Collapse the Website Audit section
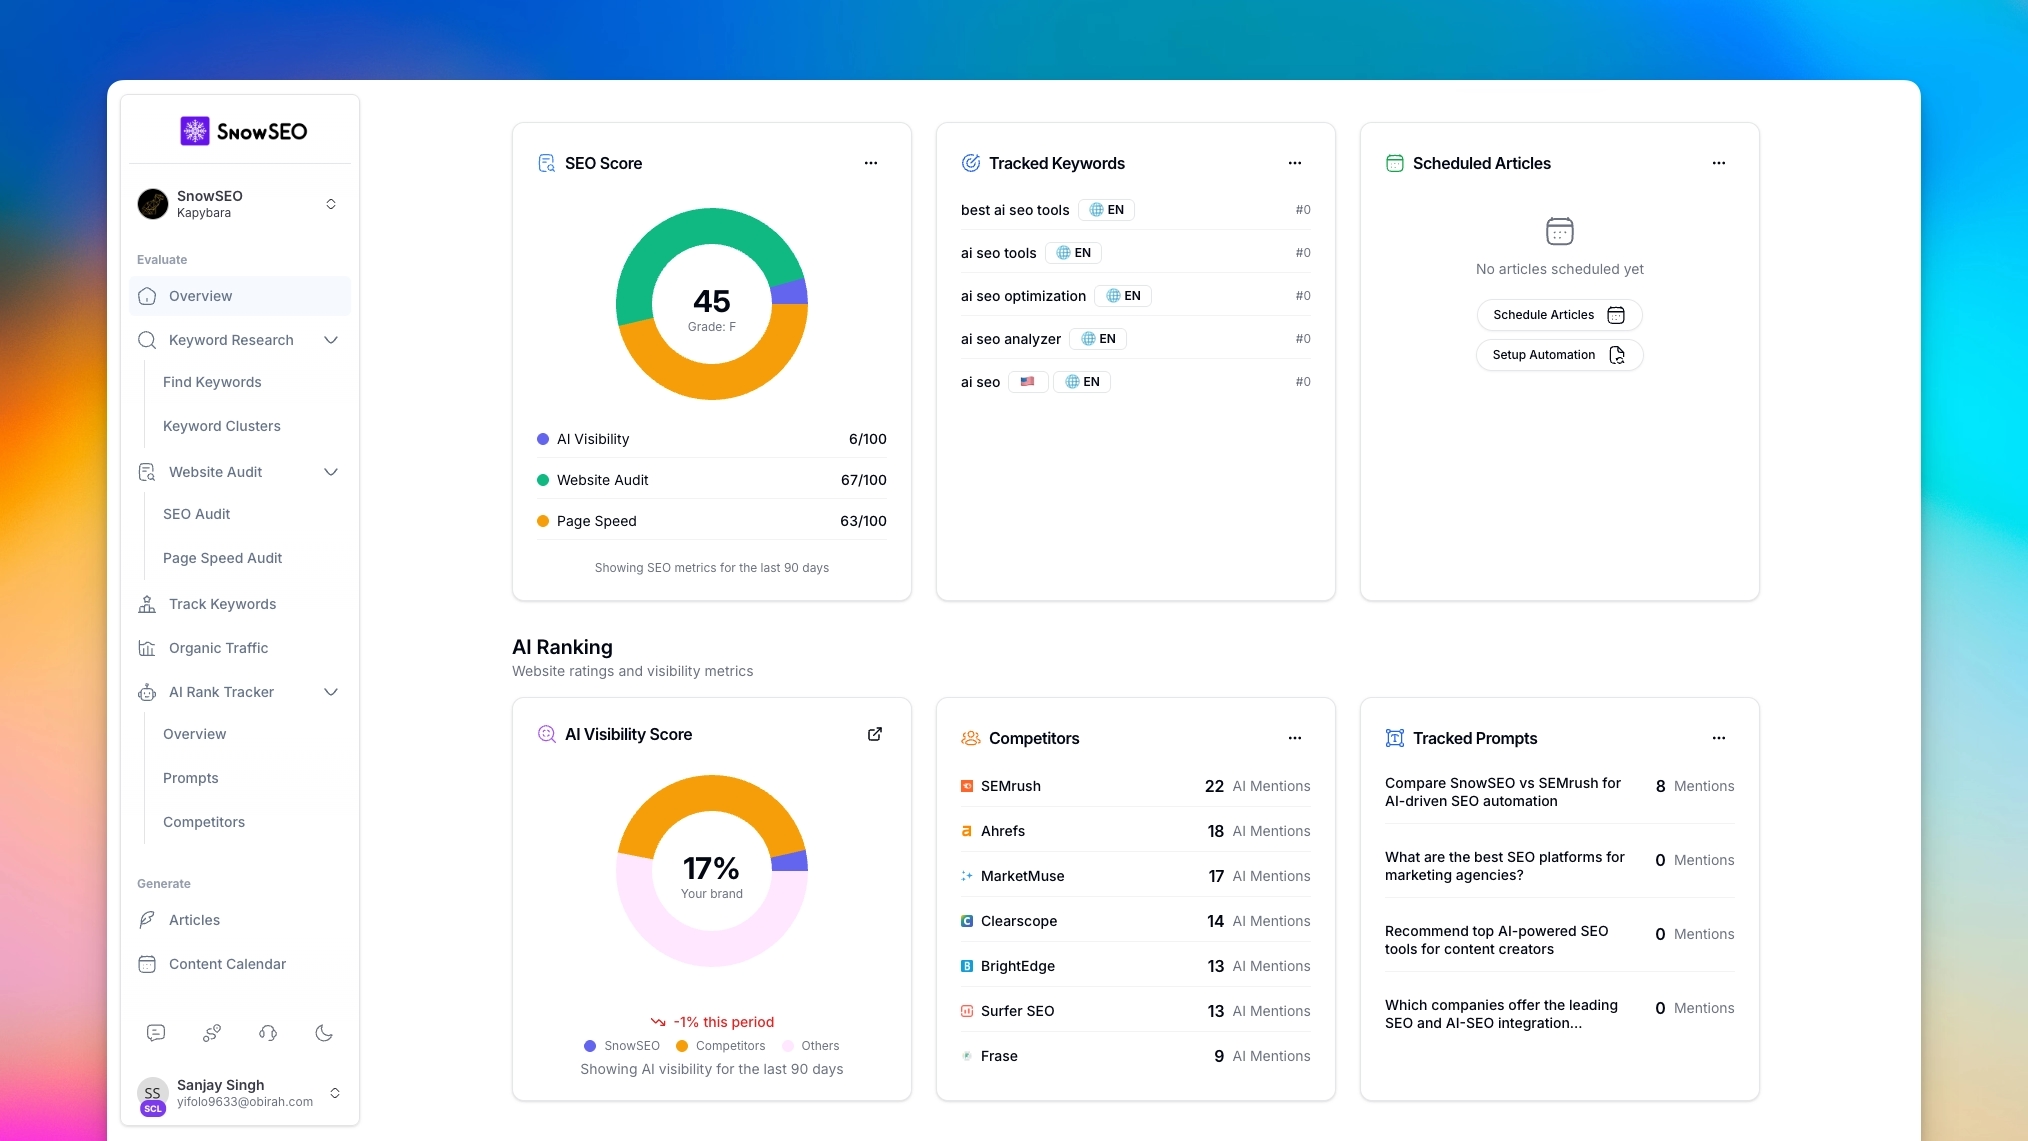Screen dimensions: 2028x1141 pyautogui.click(x=330, y=471)
